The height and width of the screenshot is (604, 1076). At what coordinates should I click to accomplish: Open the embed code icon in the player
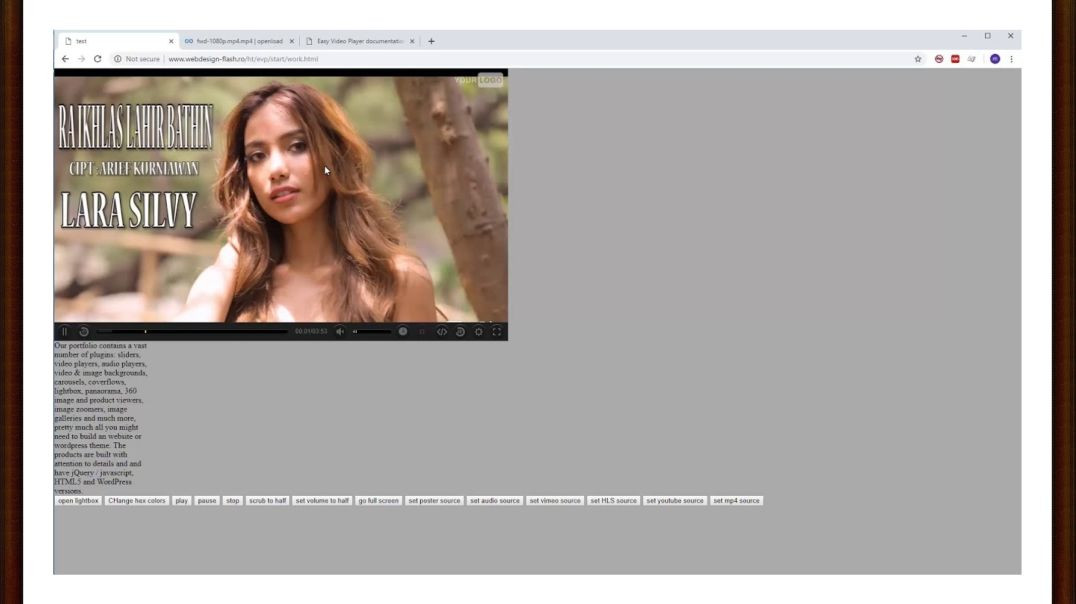[x=442, y=332]
